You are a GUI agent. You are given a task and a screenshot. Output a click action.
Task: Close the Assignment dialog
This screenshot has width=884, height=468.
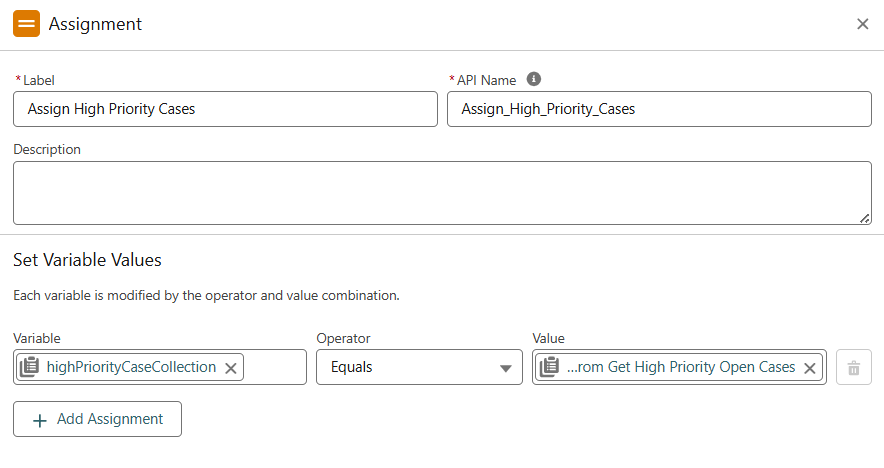[862, 24]
